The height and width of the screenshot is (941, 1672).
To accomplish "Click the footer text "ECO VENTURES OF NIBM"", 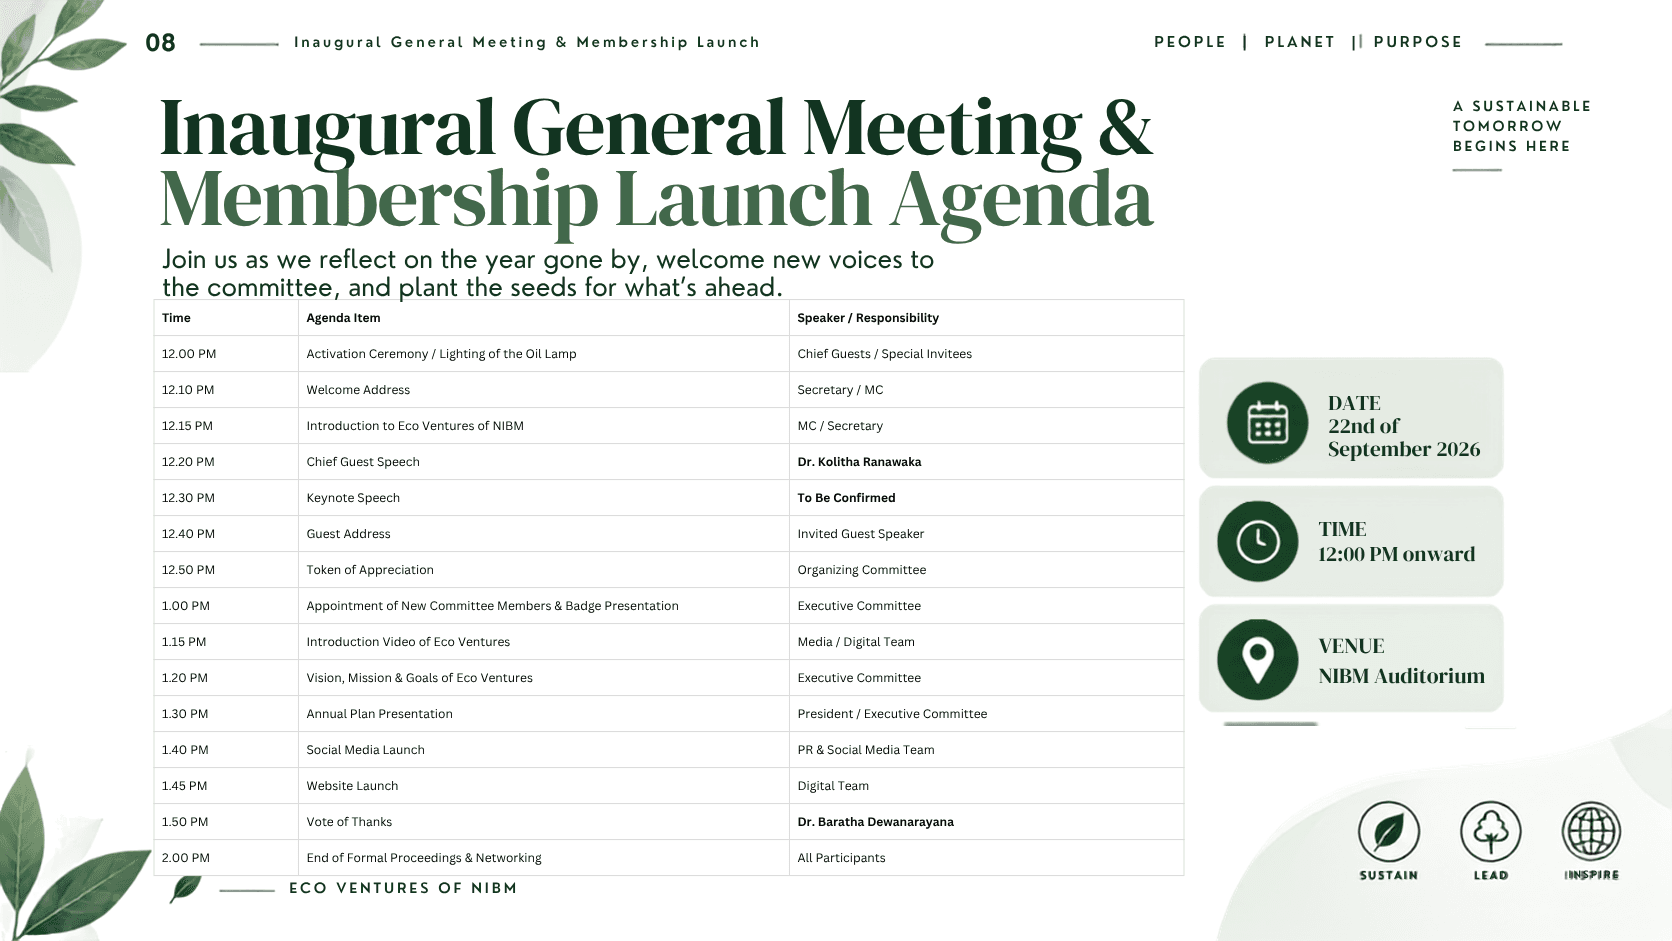I will [x=403, y=888].
